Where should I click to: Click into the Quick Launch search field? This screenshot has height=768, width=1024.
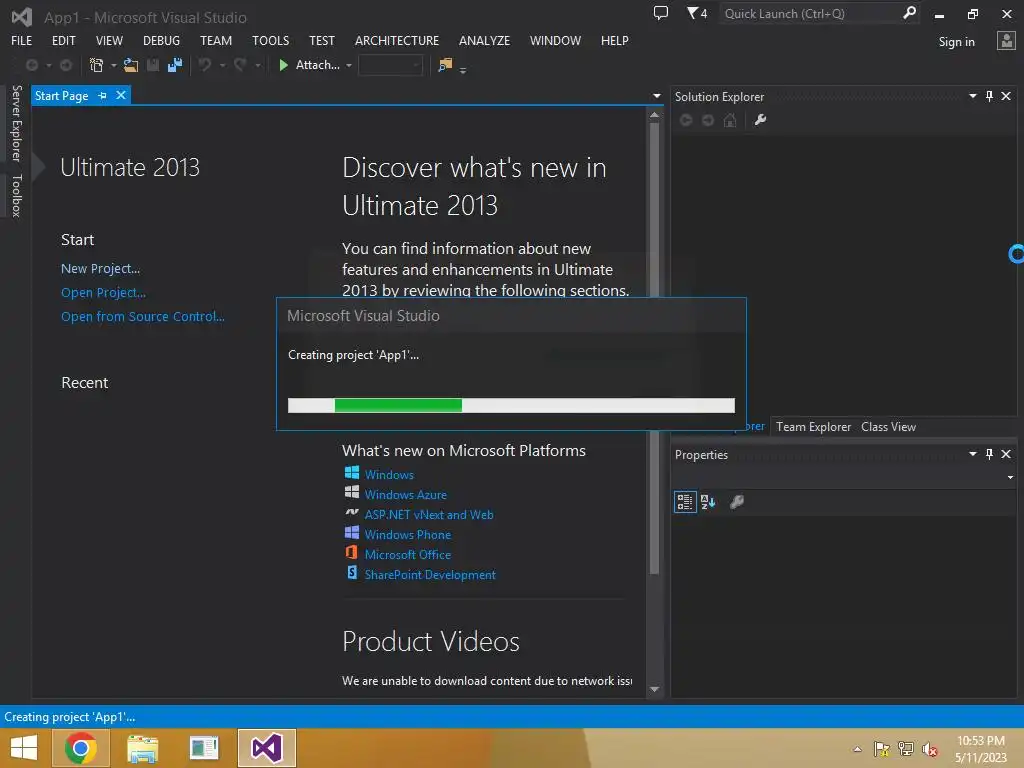810,14
